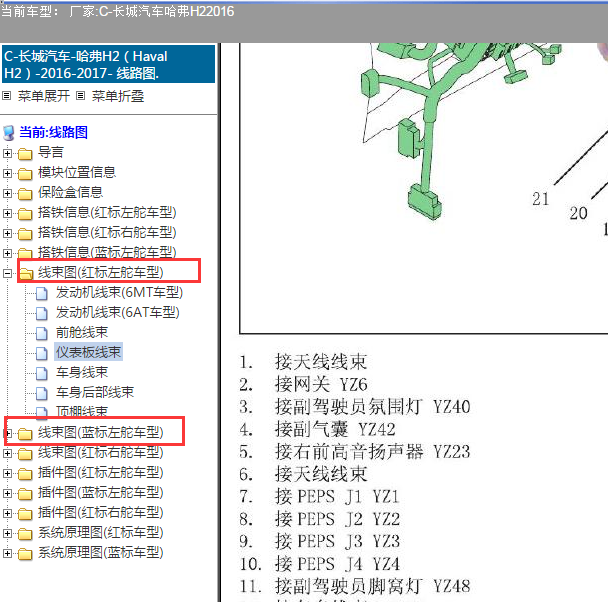Open the 前舱线束 page
The height and width of the screenshot is (602, 608).
pos(82,332)
